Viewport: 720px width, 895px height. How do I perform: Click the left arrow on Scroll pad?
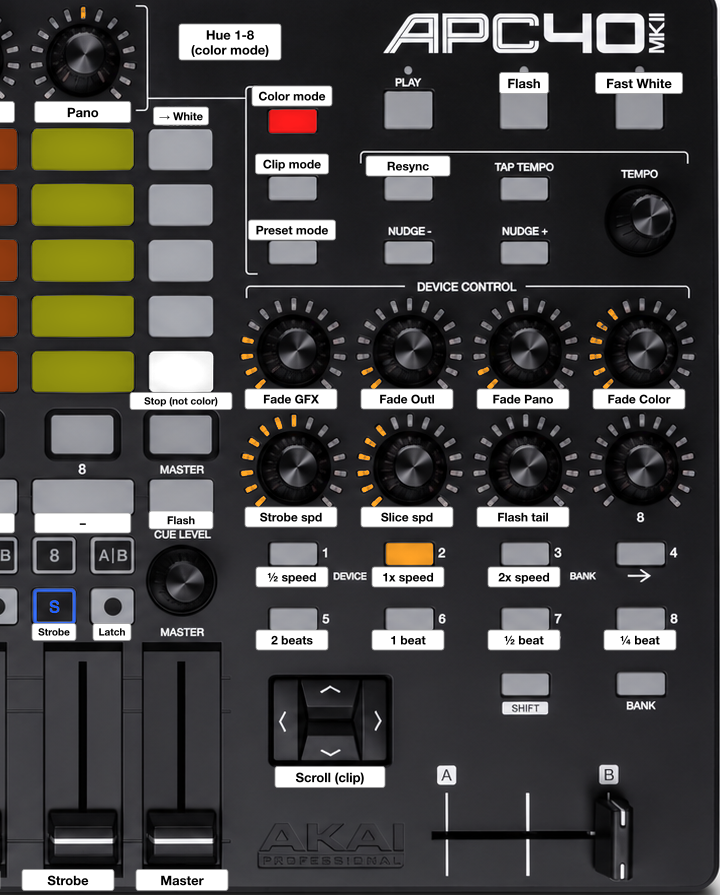[x=284, y=721]
